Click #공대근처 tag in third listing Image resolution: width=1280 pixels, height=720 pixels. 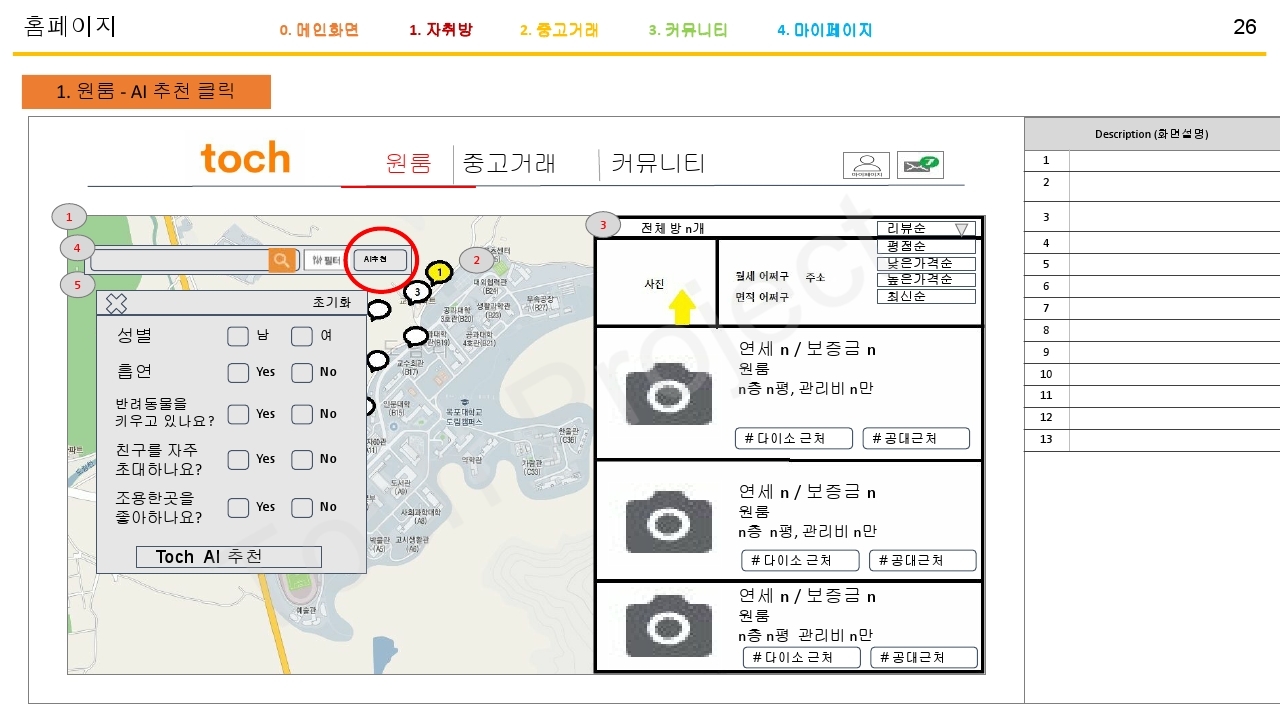(923, 657)
